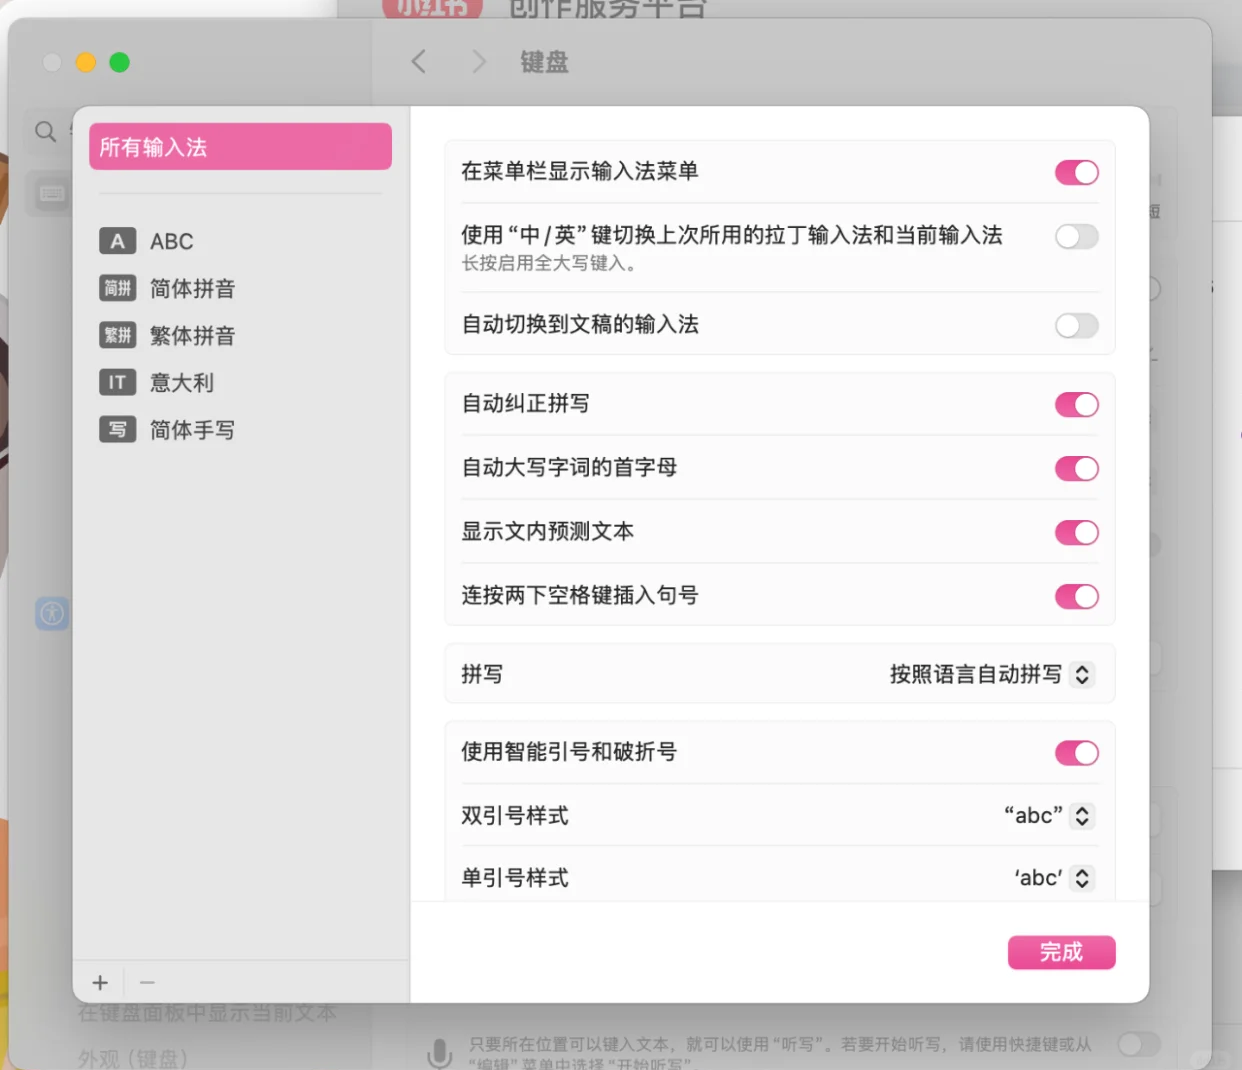Viewport: 1242px width, 1070px height.
Task: Turn off 自动纠正拼写
Action: pyautogui.click(x=1076, y=405)
